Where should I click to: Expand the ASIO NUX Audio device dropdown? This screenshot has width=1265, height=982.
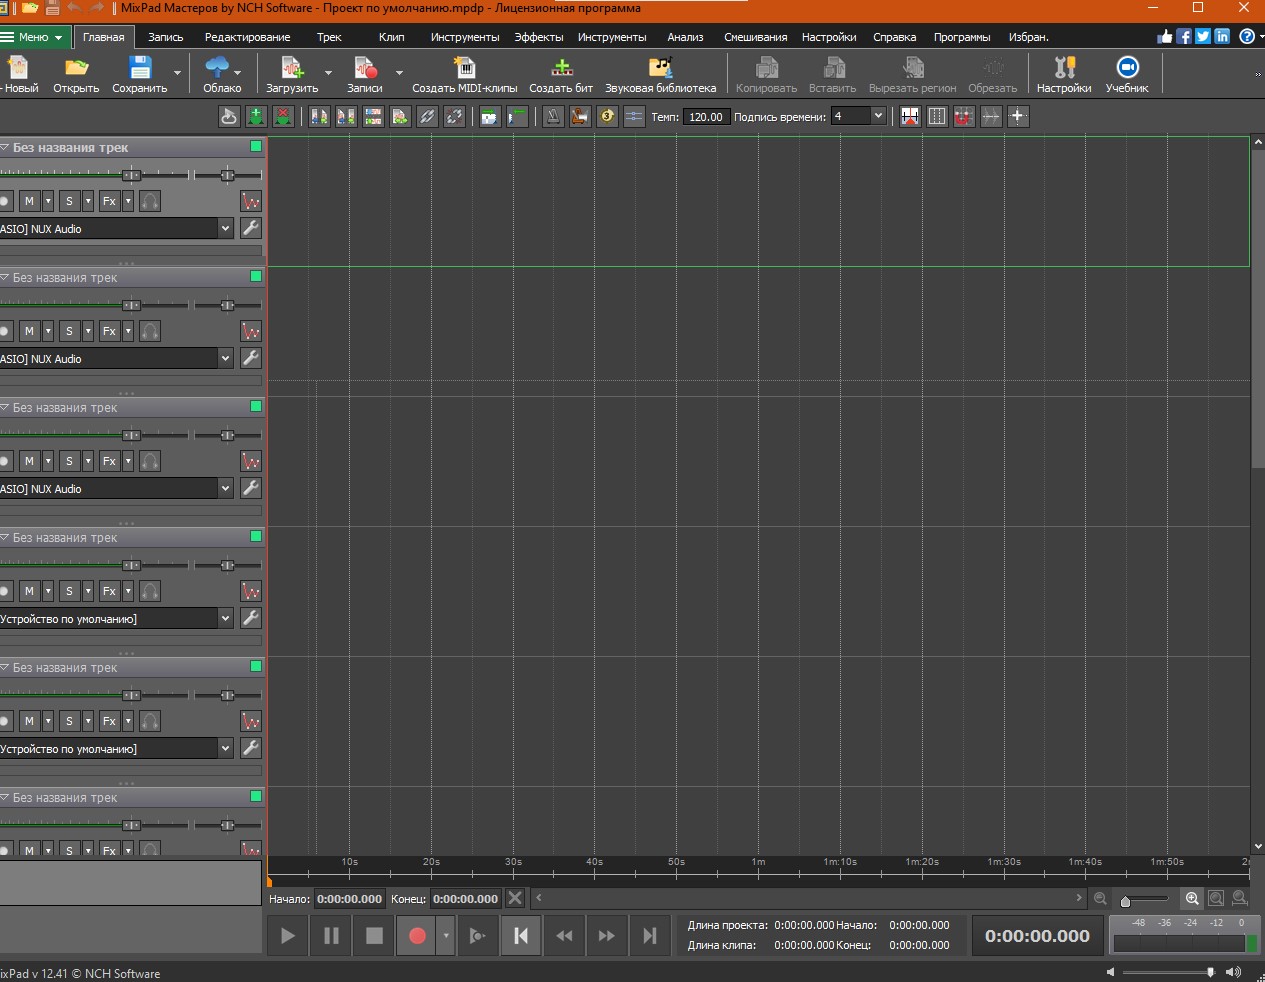(225, 229)
